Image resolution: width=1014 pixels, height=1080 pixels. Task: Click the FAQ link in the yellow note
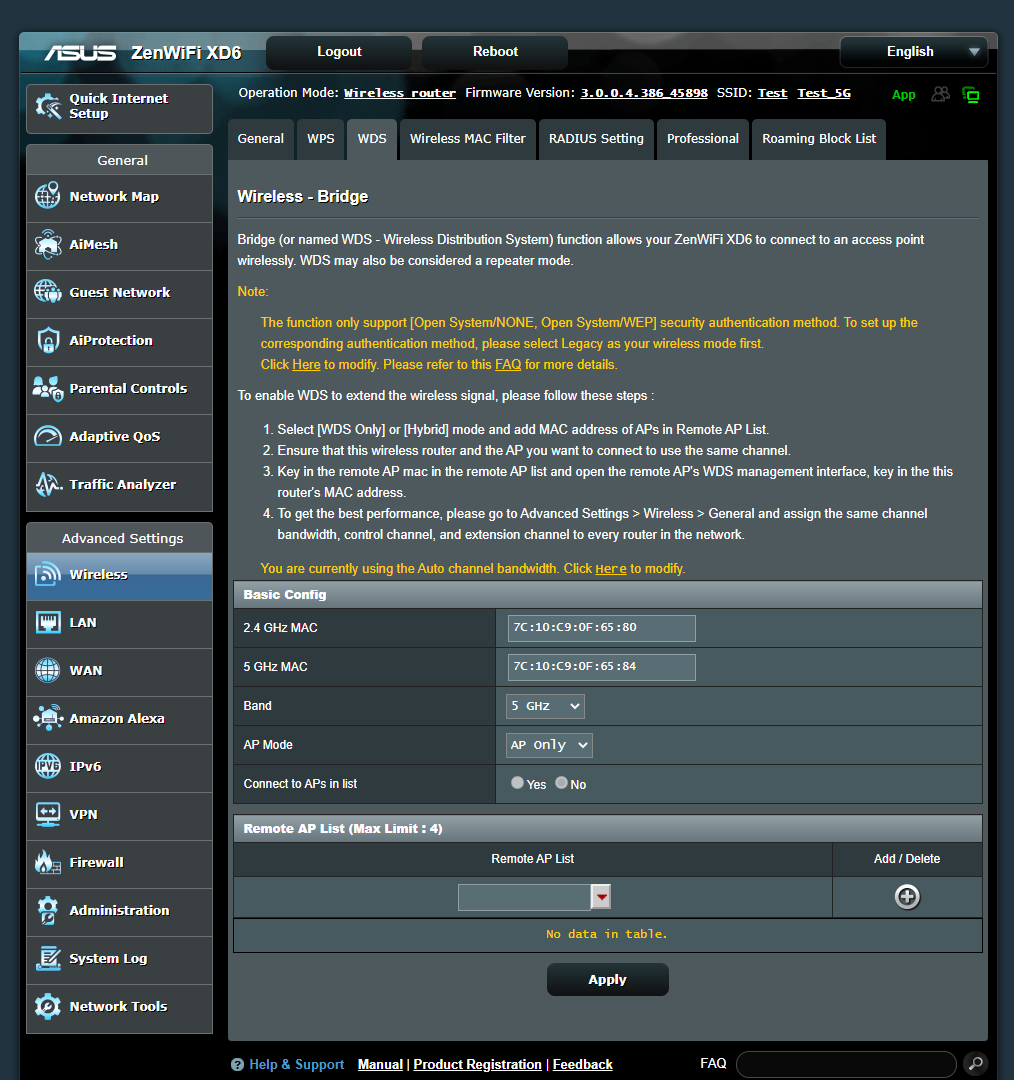point(508,364)
